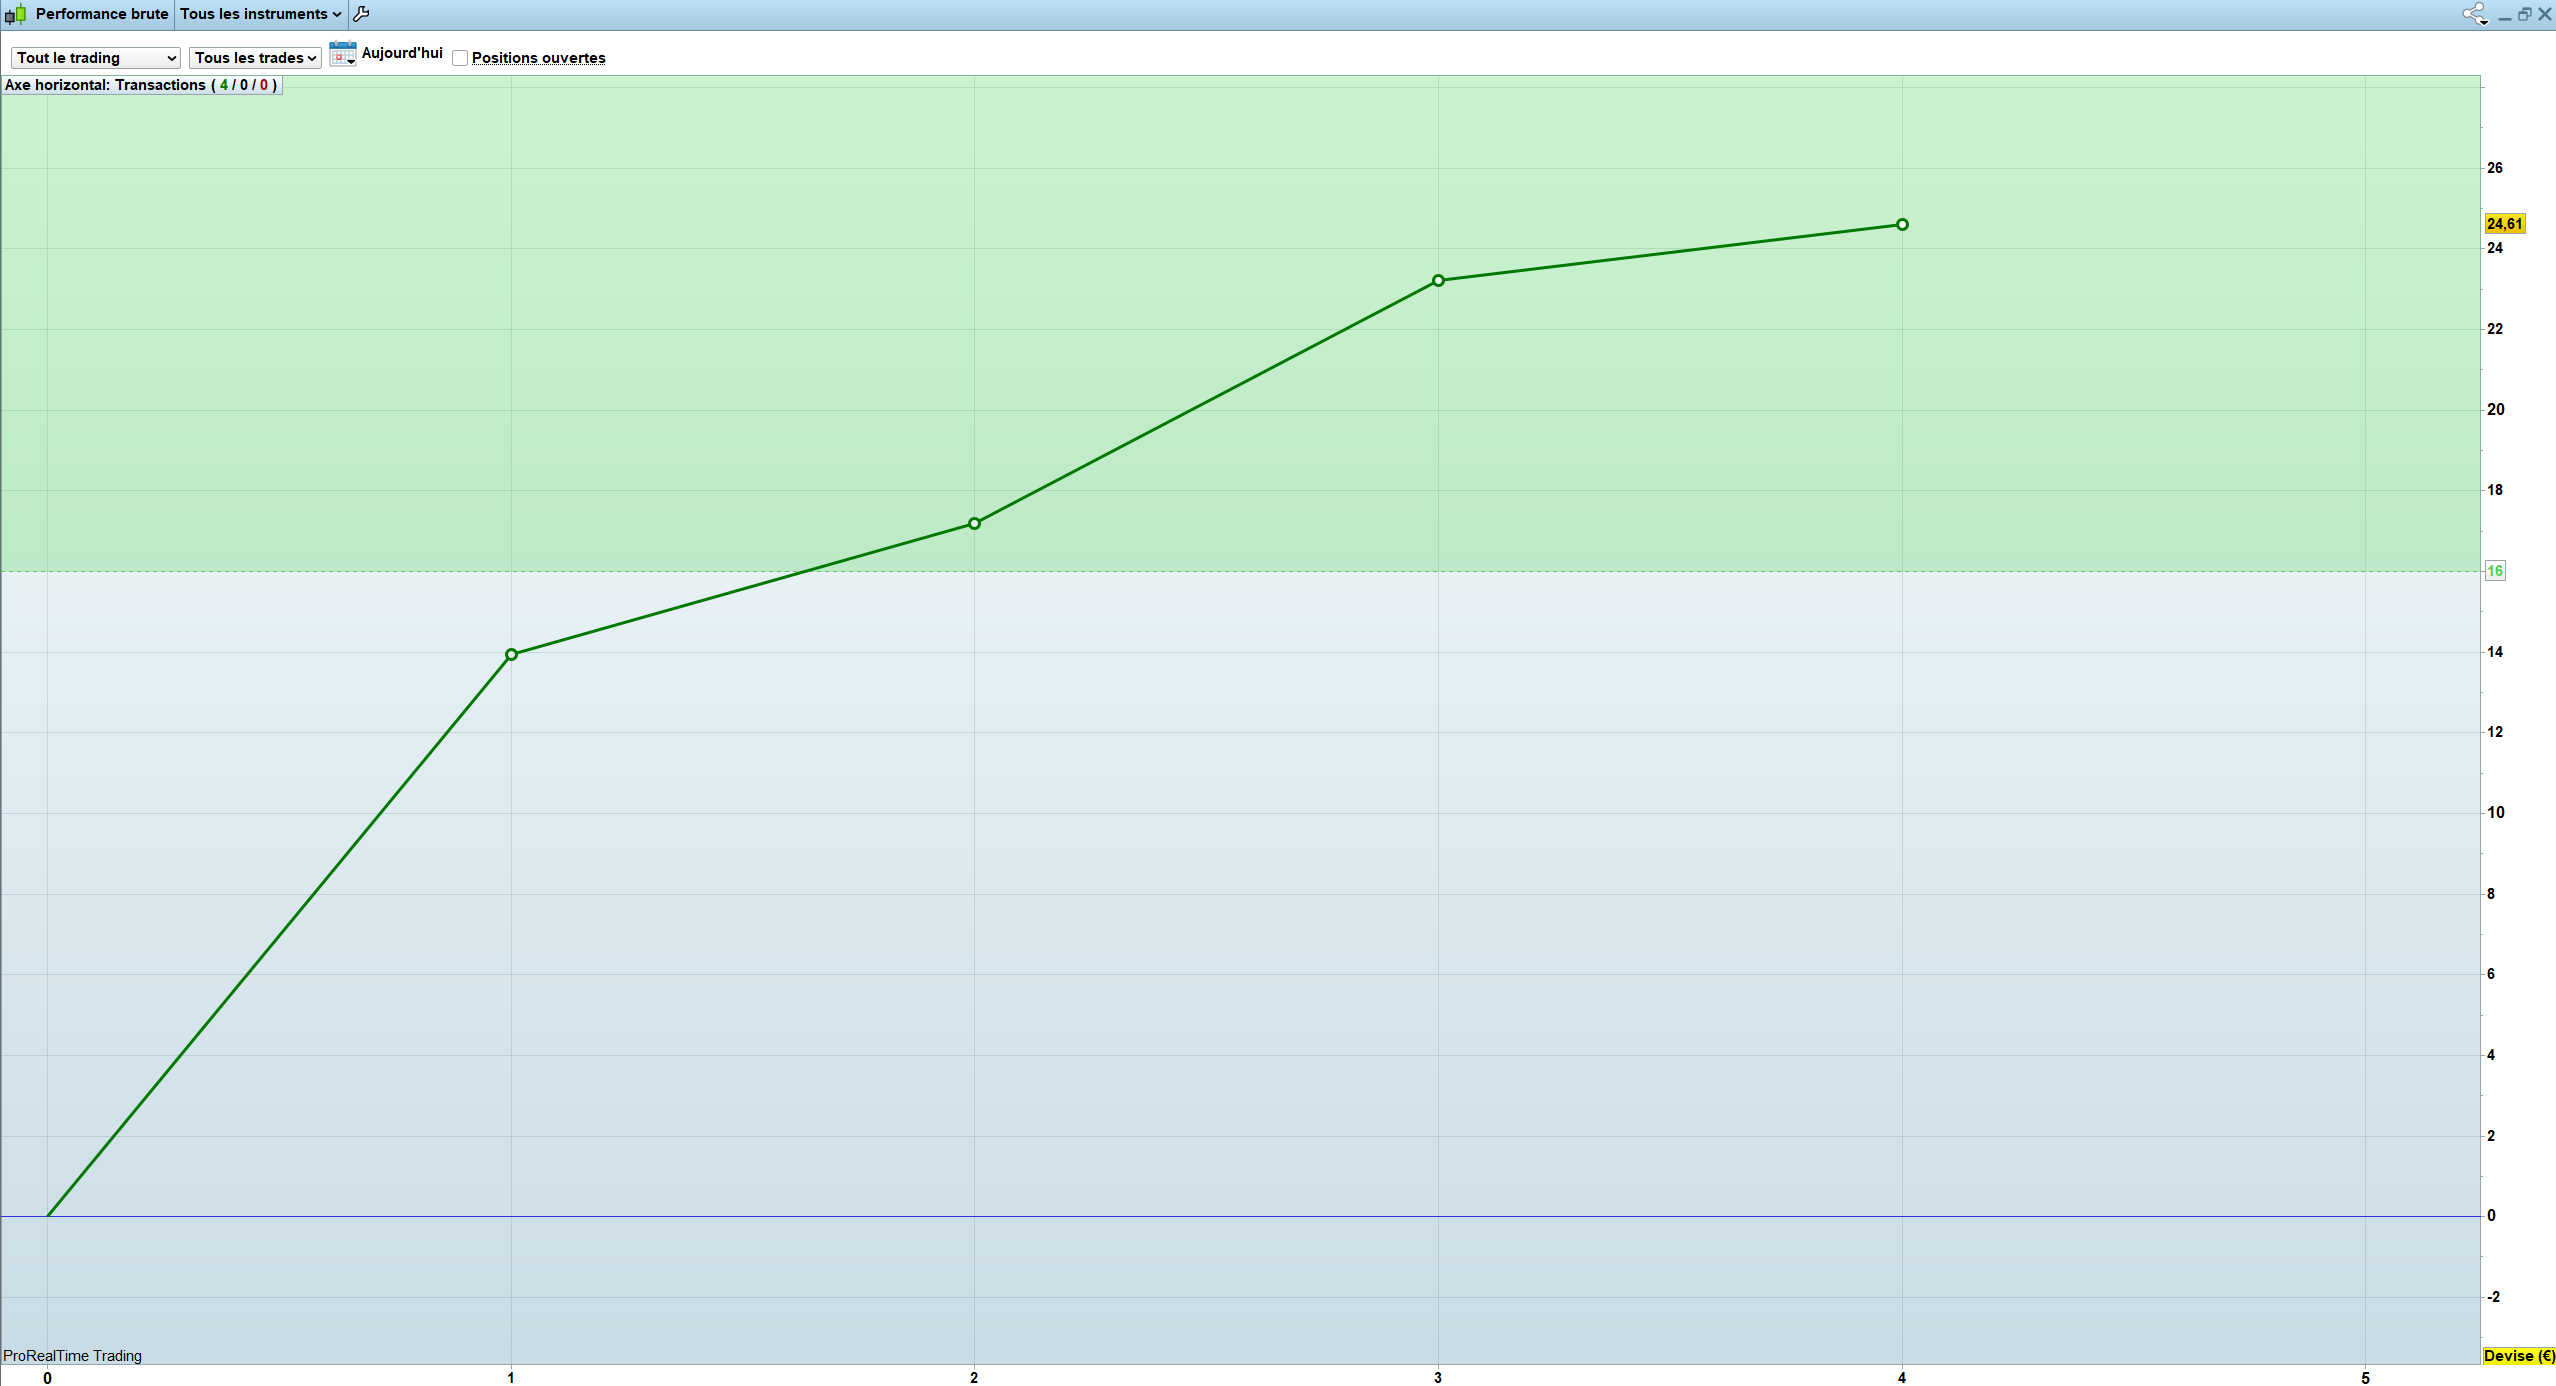Click the yellow 24,61 value label
The height and width of the screenshot is (1386, 2556).
pos(2505,224)
